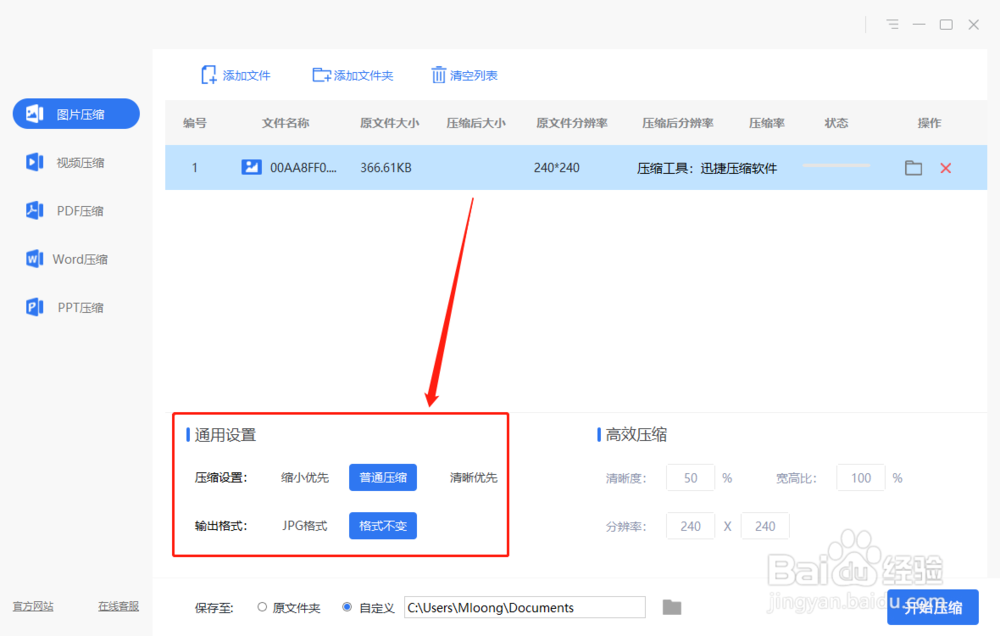This screenshot has width=1000, height=636.
Task: Click the 添加文件夹 add-folder icon
Action: 322,74
